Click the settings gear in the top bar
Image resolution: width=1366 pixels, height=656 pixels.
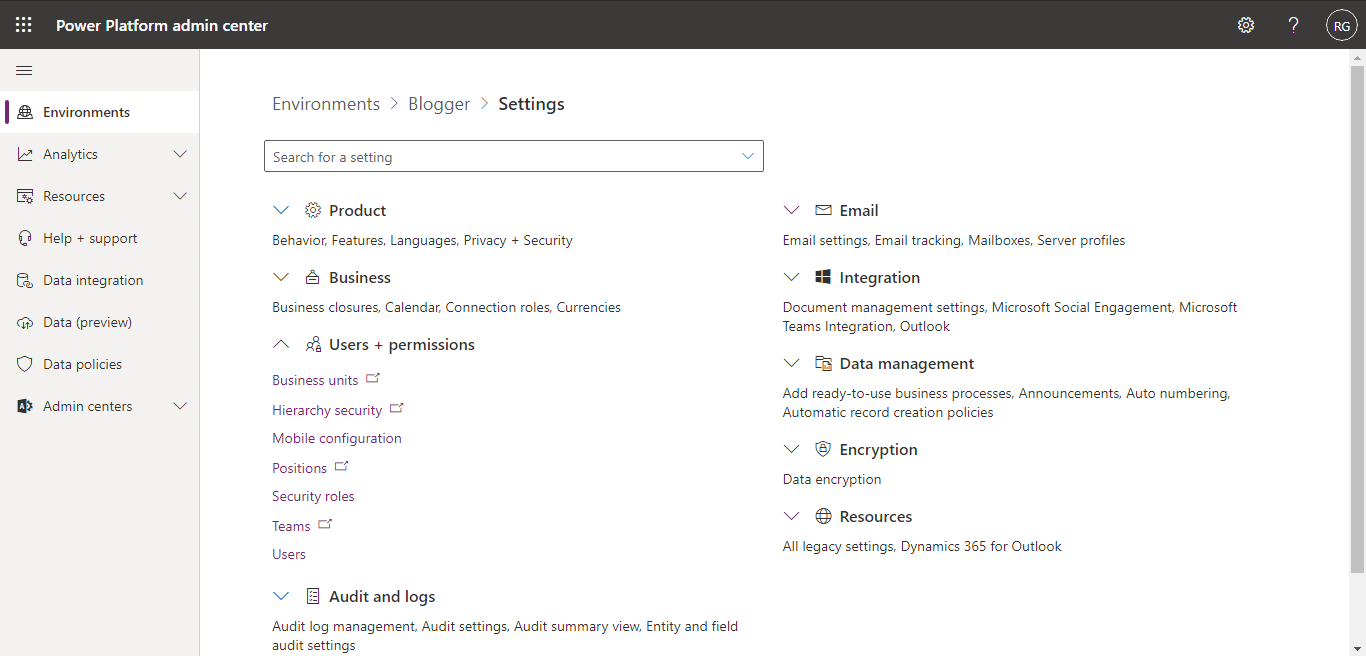point(1246,24)
